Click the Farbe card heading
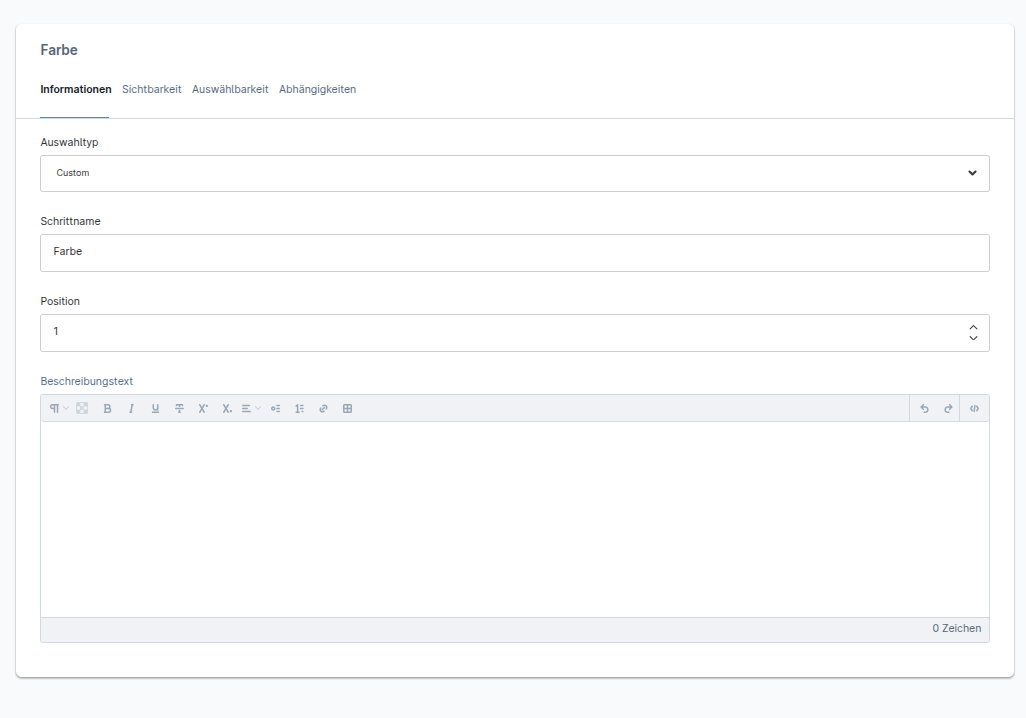The image size is (1026, 718). pos(59,50)
